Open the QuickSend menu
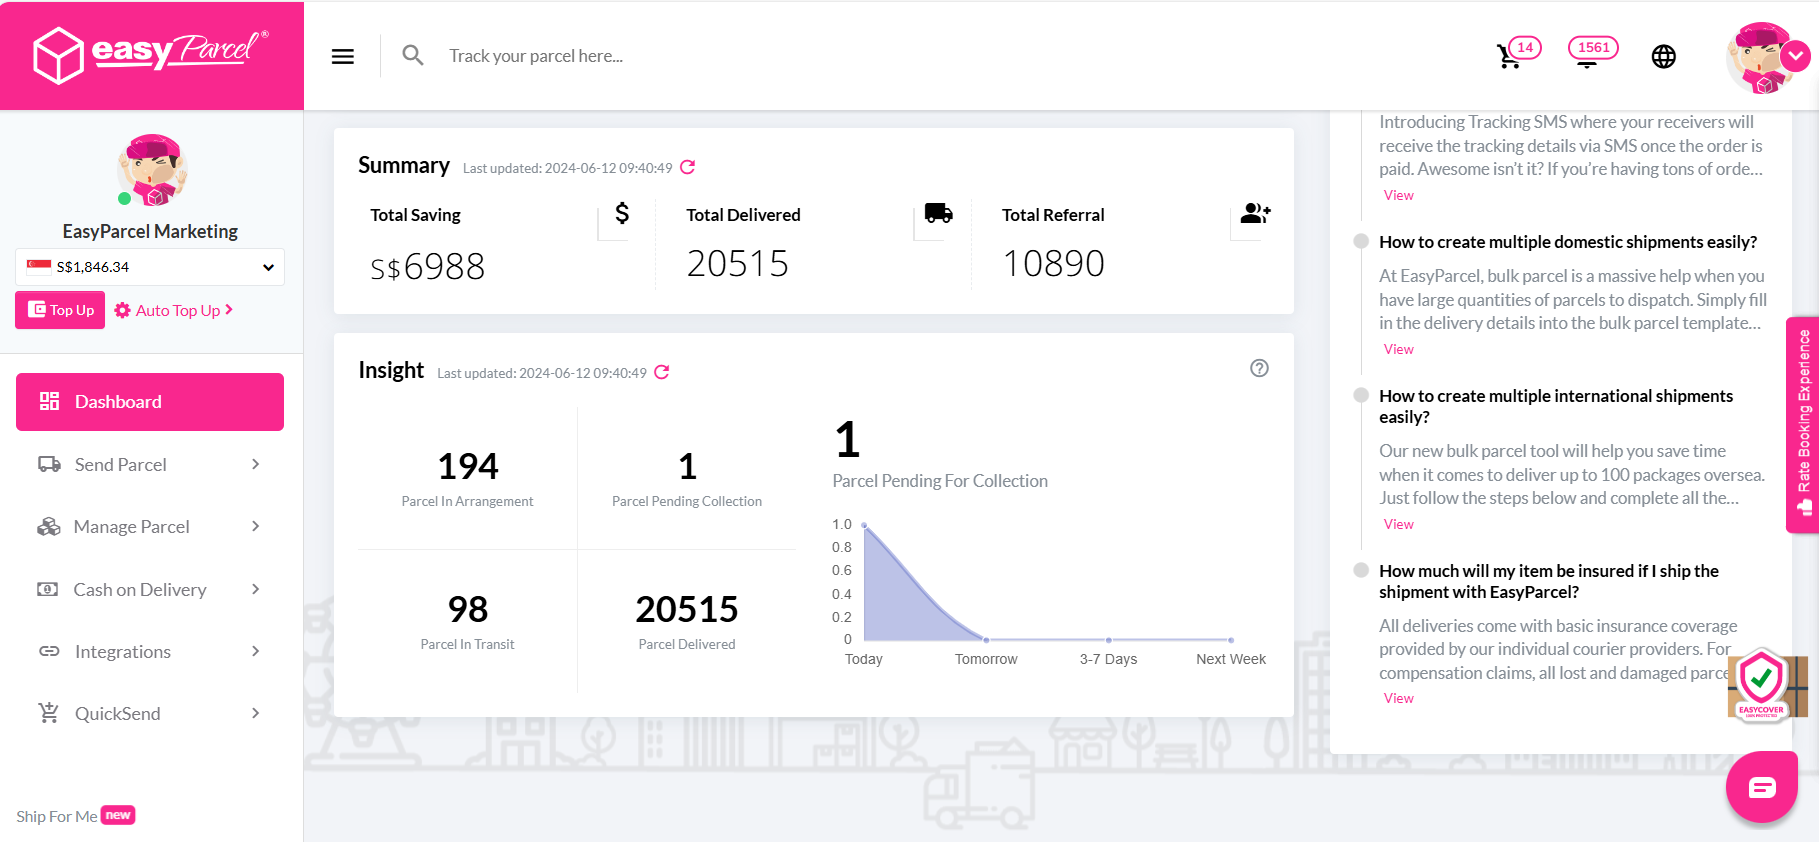Screen dimensions: 1819x842 click(x=150, y=713)
